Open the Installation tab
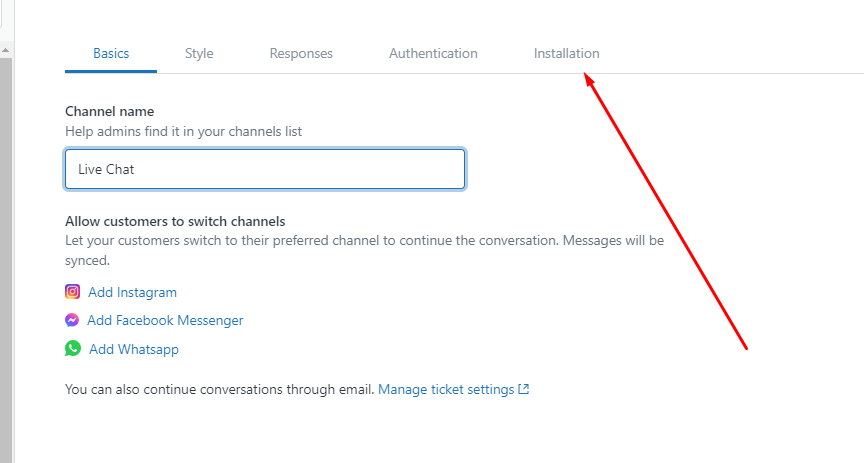The width and height of the screenshot is (864, 463). point(566,54)
